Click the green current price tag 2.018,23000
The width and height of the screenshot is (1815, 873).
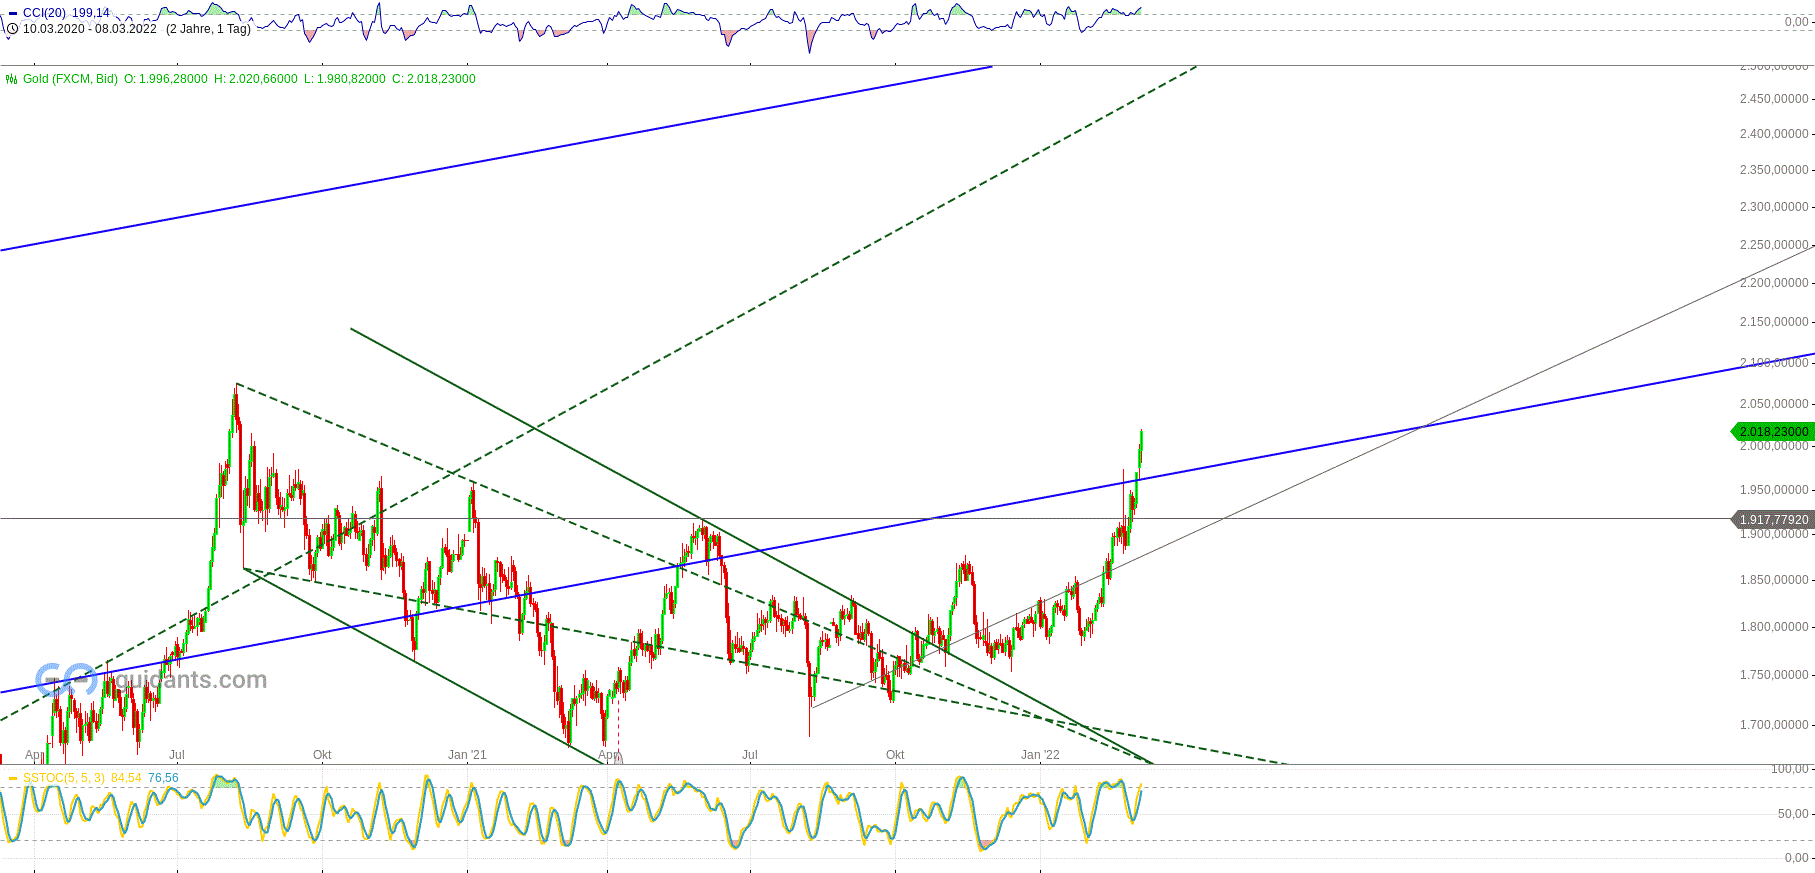[1773, 432]
